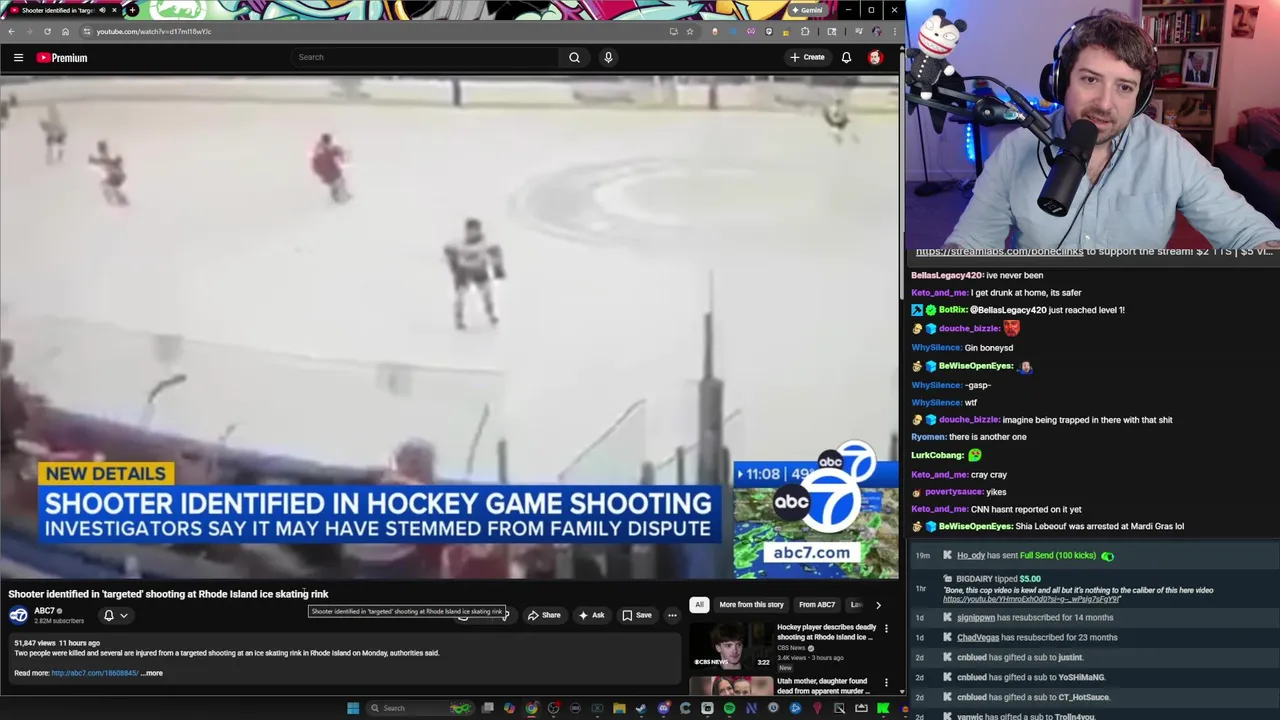
Task: Open the YouTube account avatar menu
Action: [875, 57]
